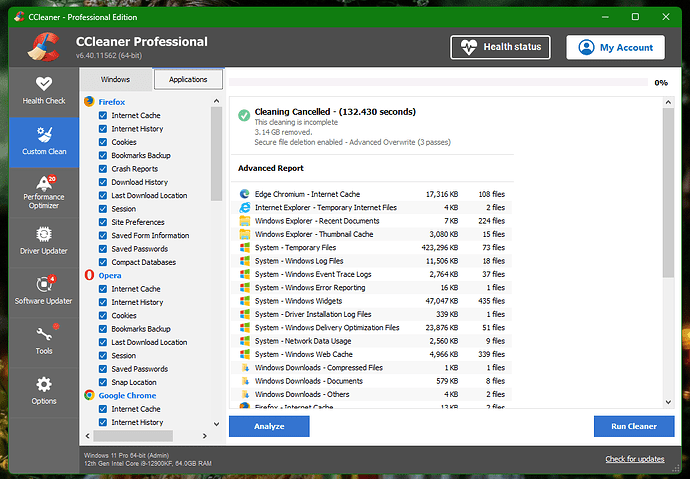Click the cleaning progress bar

tap(438, 82)
